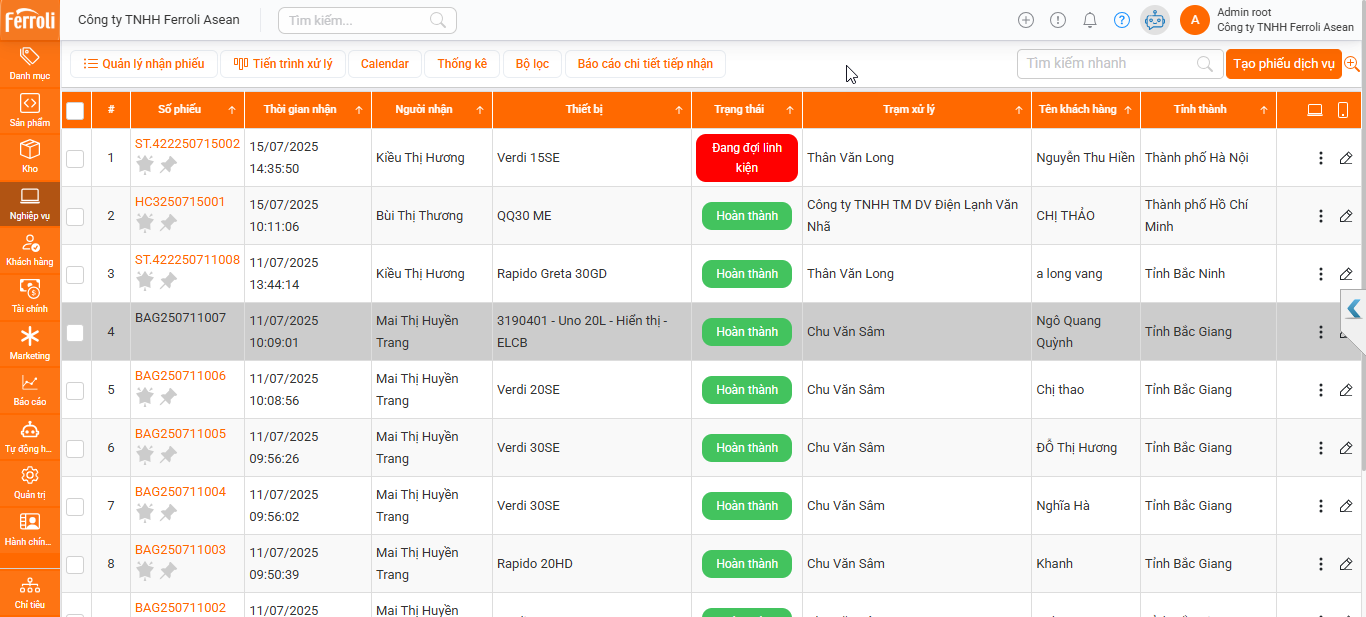Screen dimensions: 1366x617
Task: Click the edit pencil for row 1
Action: coord(1346,158)
